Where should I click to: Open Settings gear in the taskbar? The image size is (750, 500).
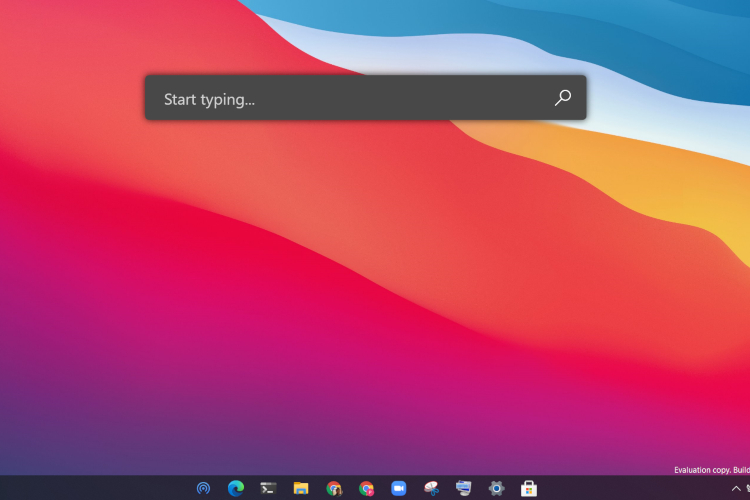tap(496, 489)
